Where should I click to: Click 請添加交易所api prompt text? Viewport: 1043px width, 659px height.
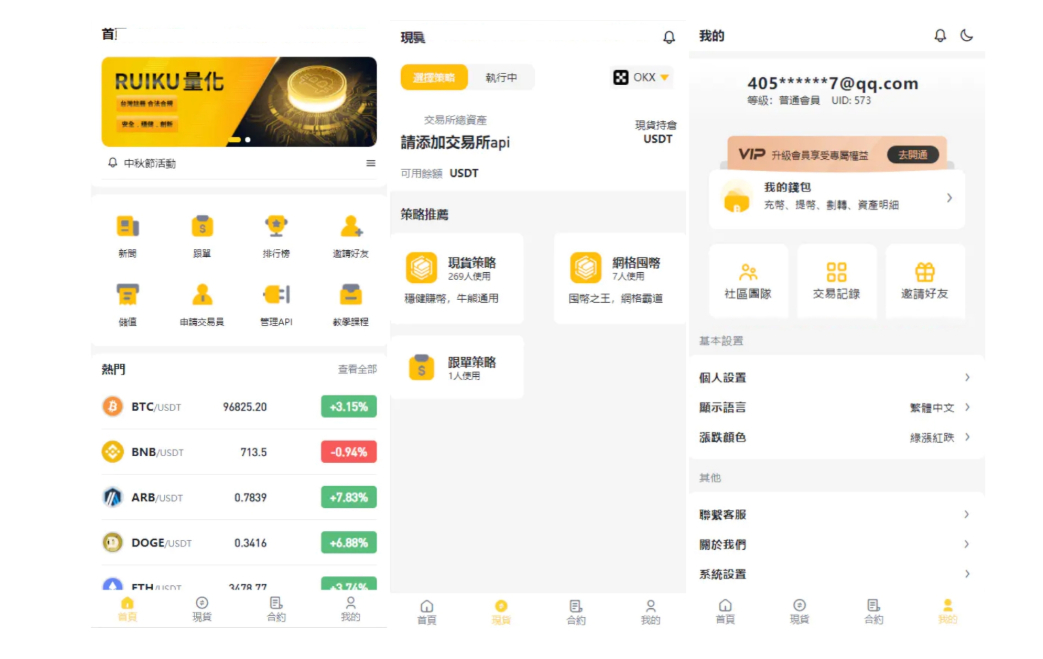[x=455, y=142]
